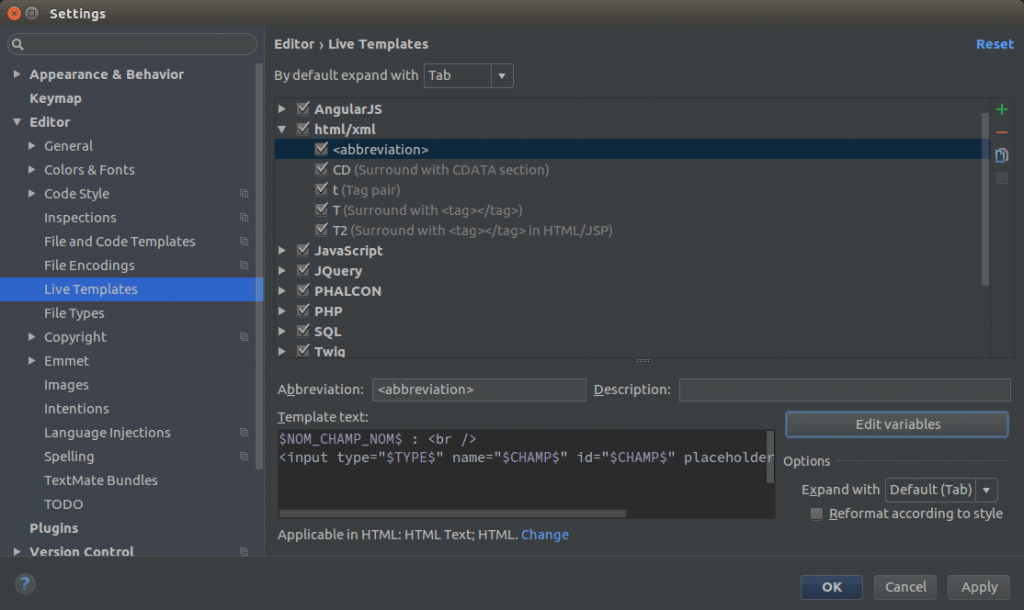Focus the settings search field
The image size is (1024, 610).
pos(133,44)
